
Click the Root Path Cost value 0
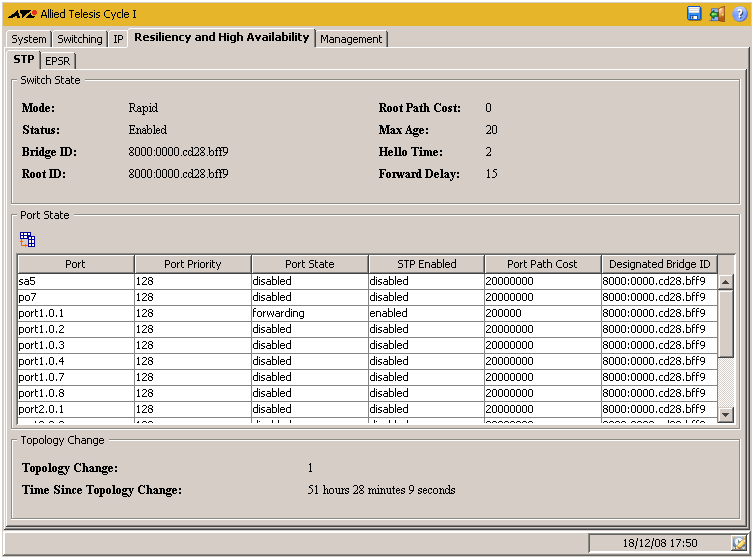tap(488, 108)
